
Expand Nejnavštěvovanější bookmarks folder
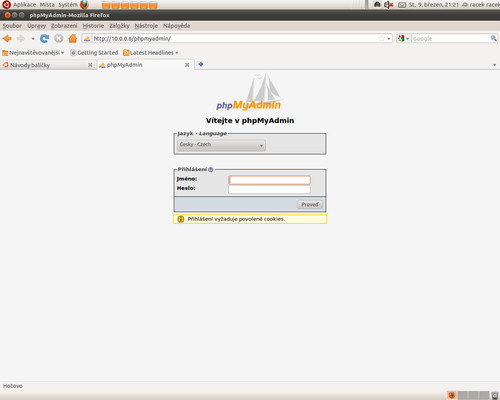33,53
